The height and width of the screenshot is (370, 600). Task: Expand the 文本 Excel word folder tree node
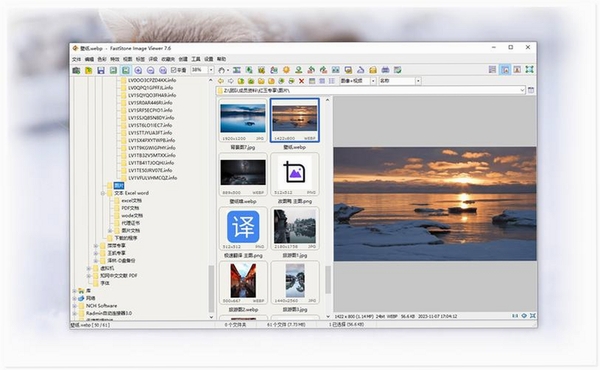(x=103, y=193)
